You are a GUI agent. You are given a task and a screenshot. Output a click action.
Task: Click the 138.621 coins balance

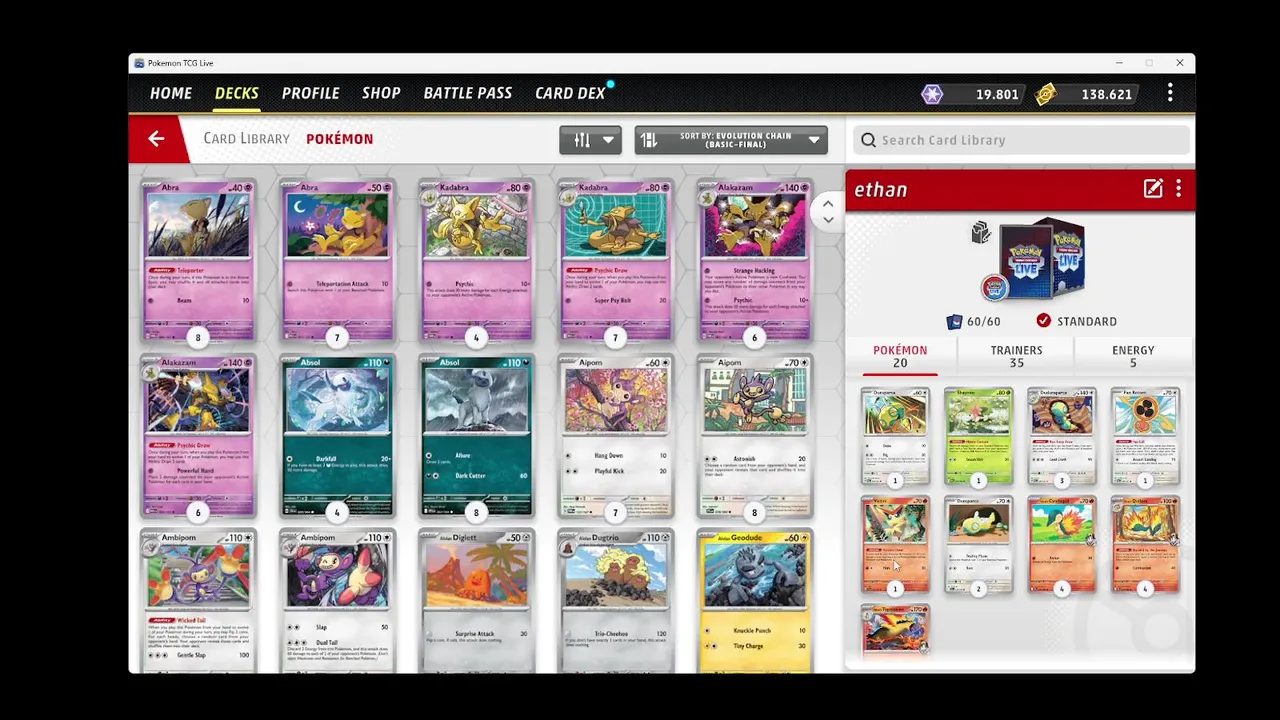point(1106,94)
